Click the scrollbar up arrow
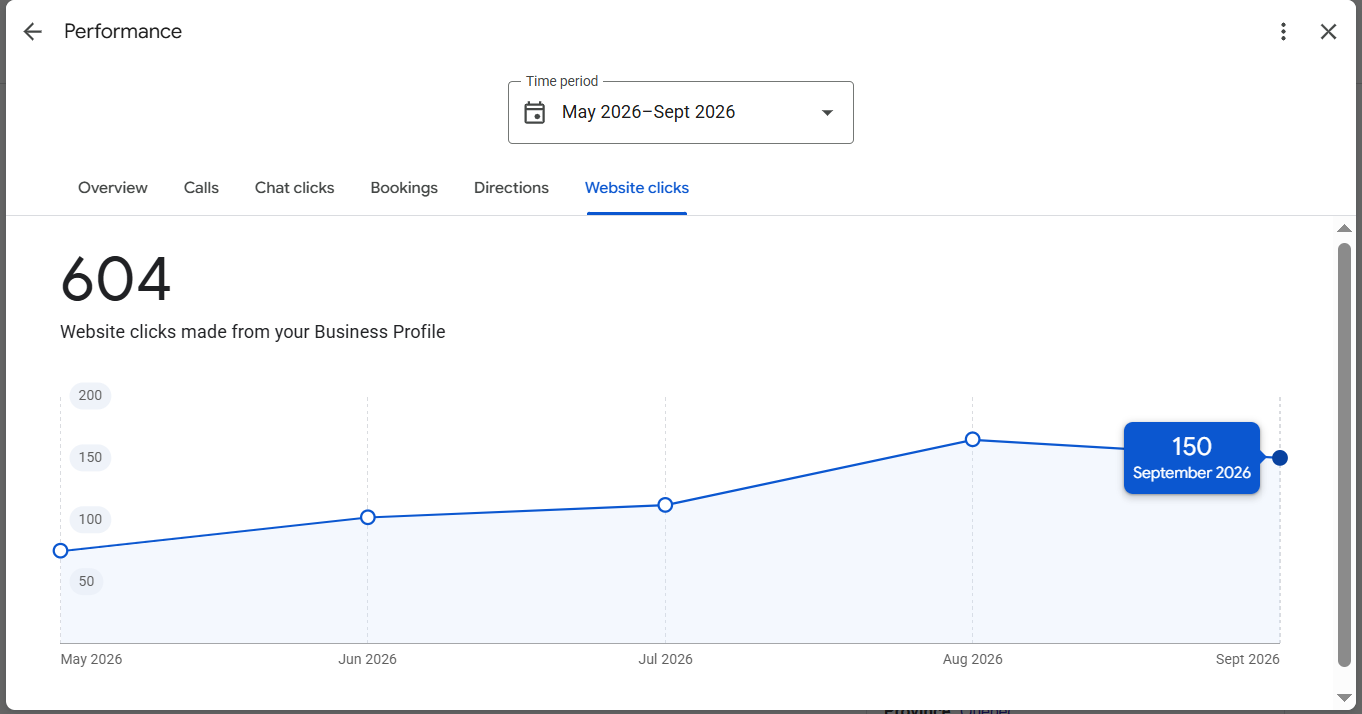Viewport: 1362px width, 714px height. pos(1345,229)
